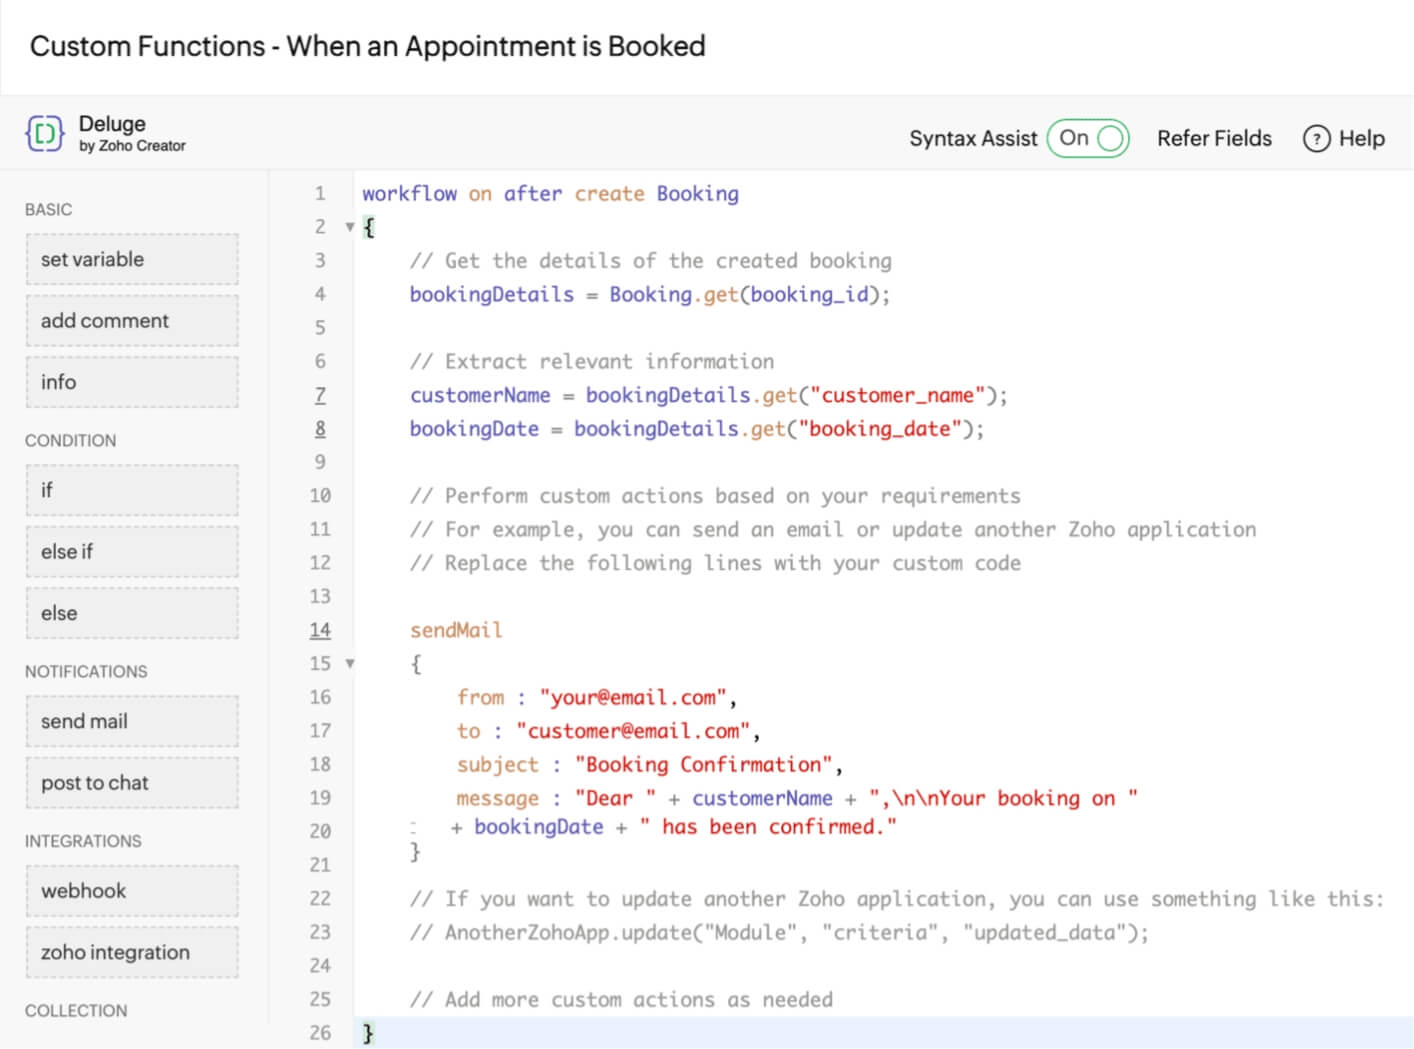Choose the info block in Basic

point(132,382)
